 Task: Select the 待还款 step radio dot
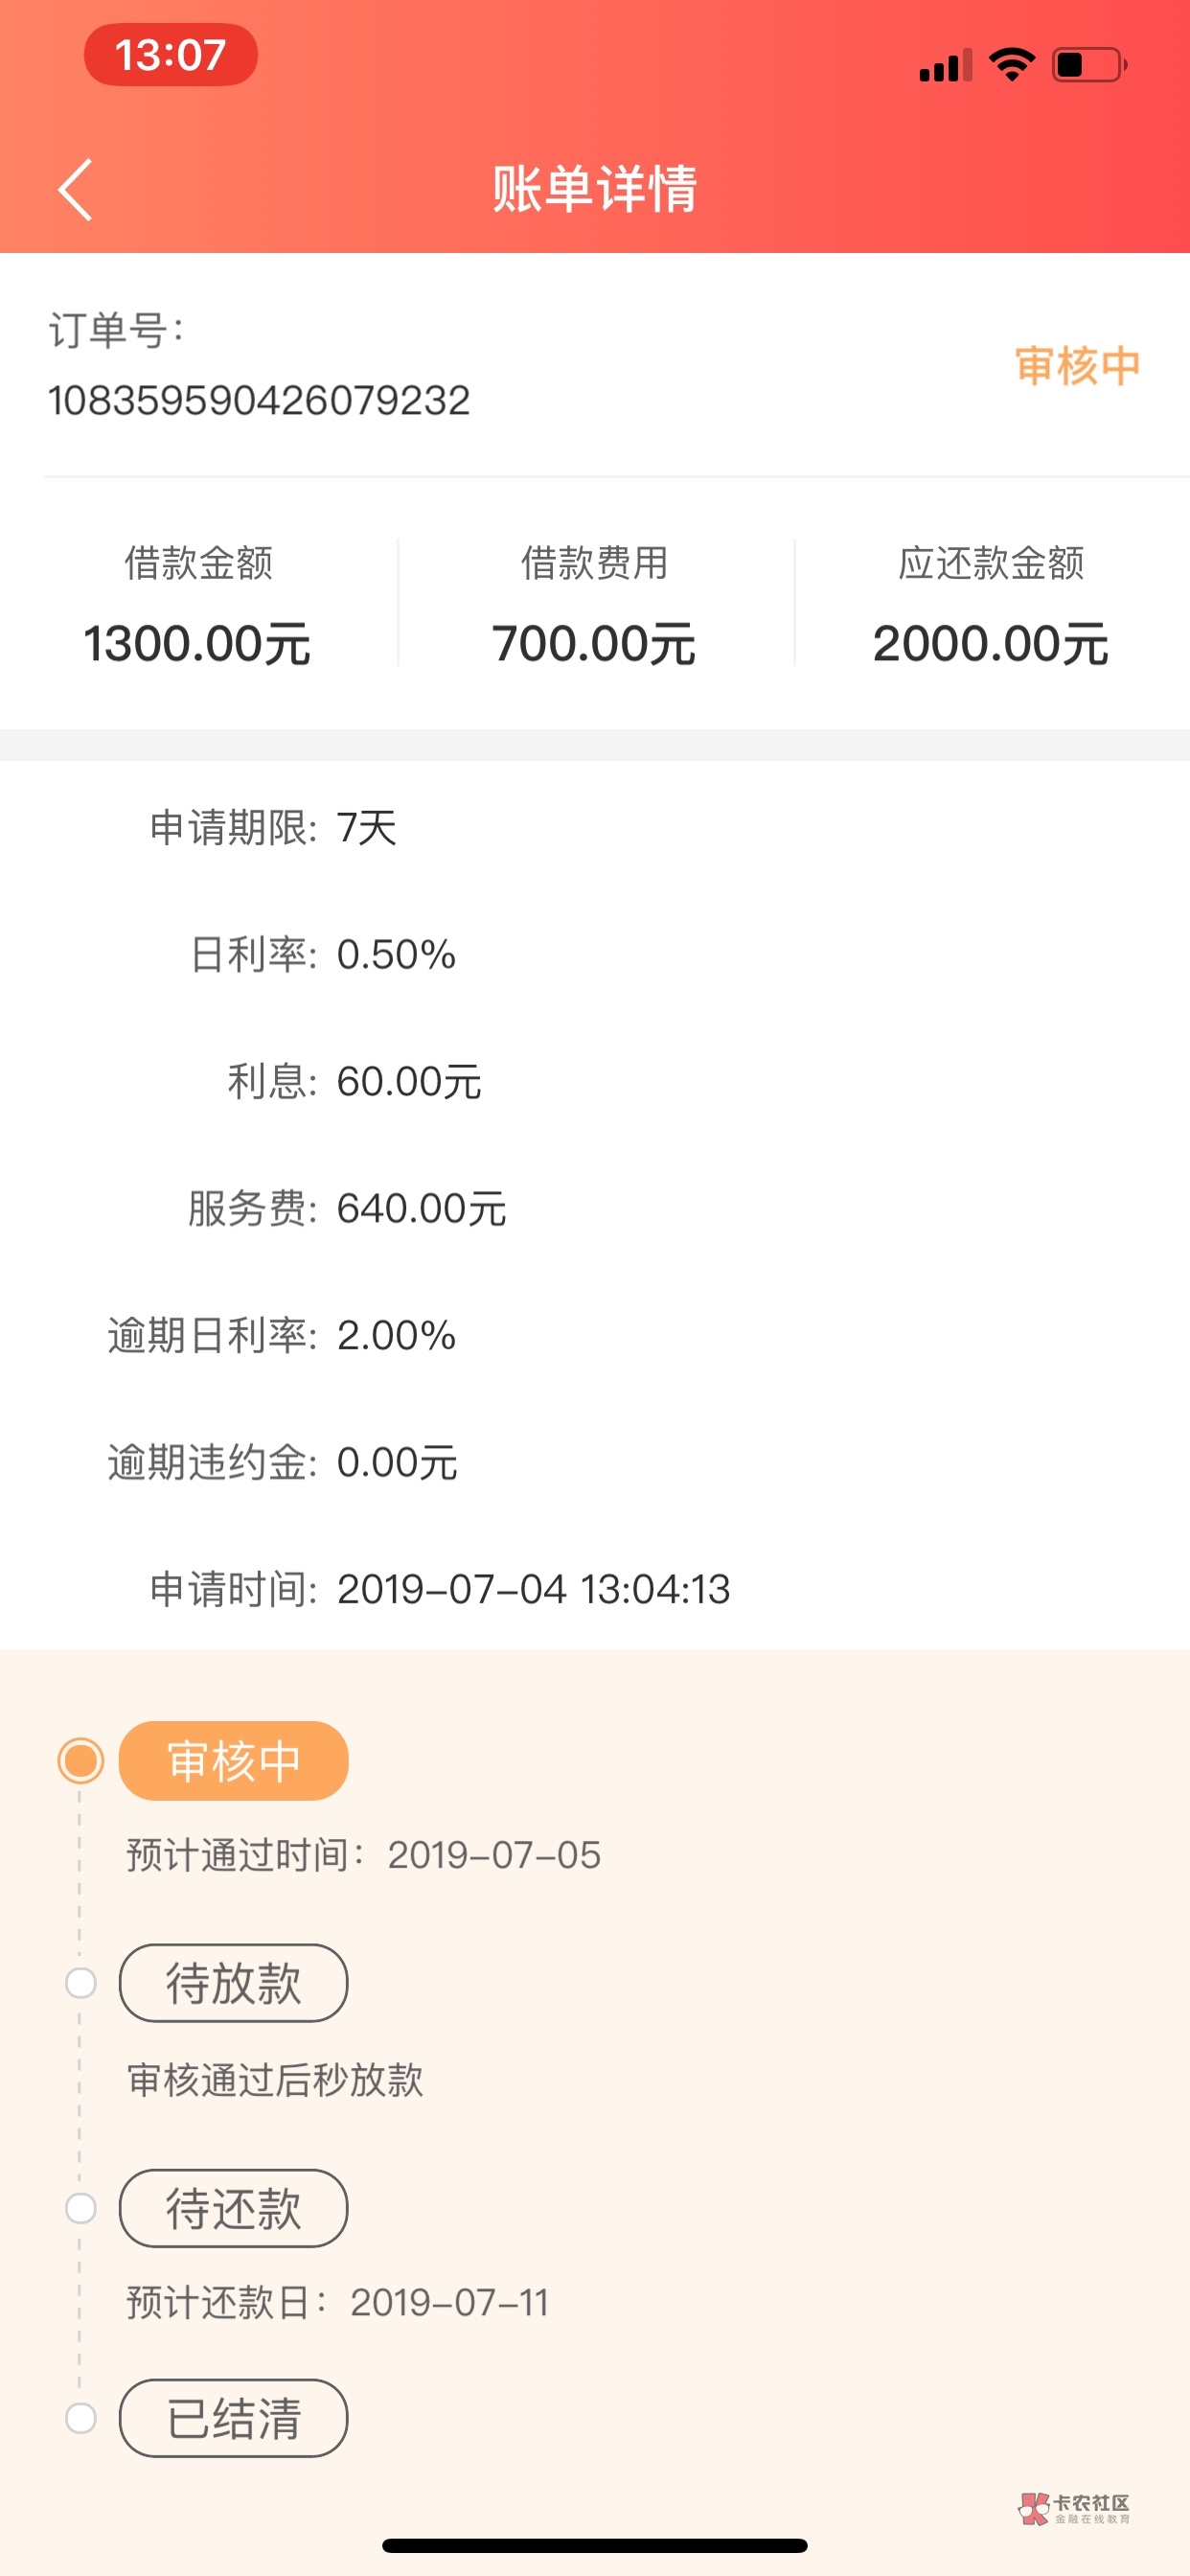(x=81, y=2208)
